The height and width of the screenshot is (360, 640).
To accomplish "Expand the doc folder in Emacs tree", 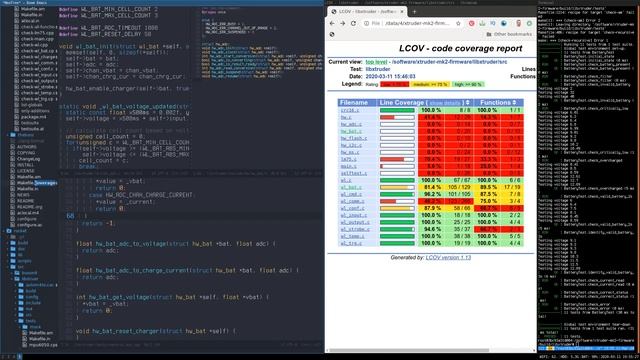I will point(18,249).
